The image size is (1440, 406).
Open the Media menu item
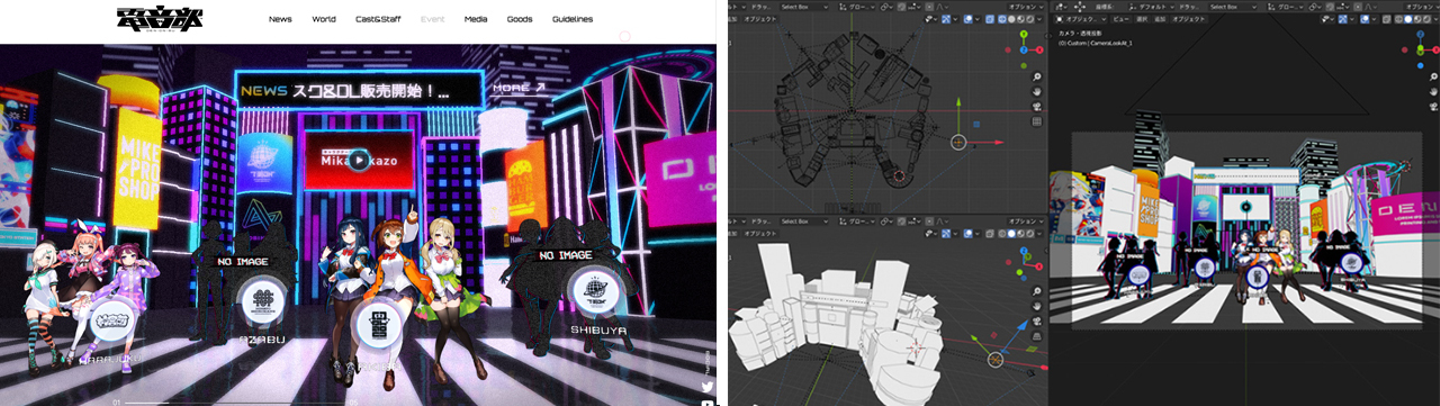pos(476,19)
